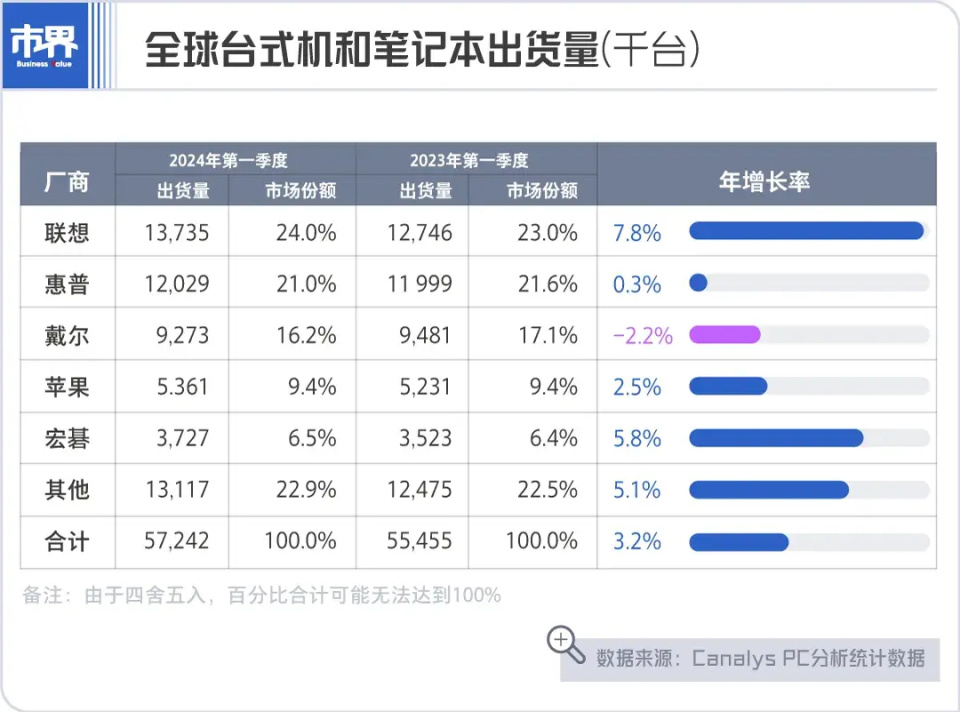Click the 其他 row label

pos(67,490)
